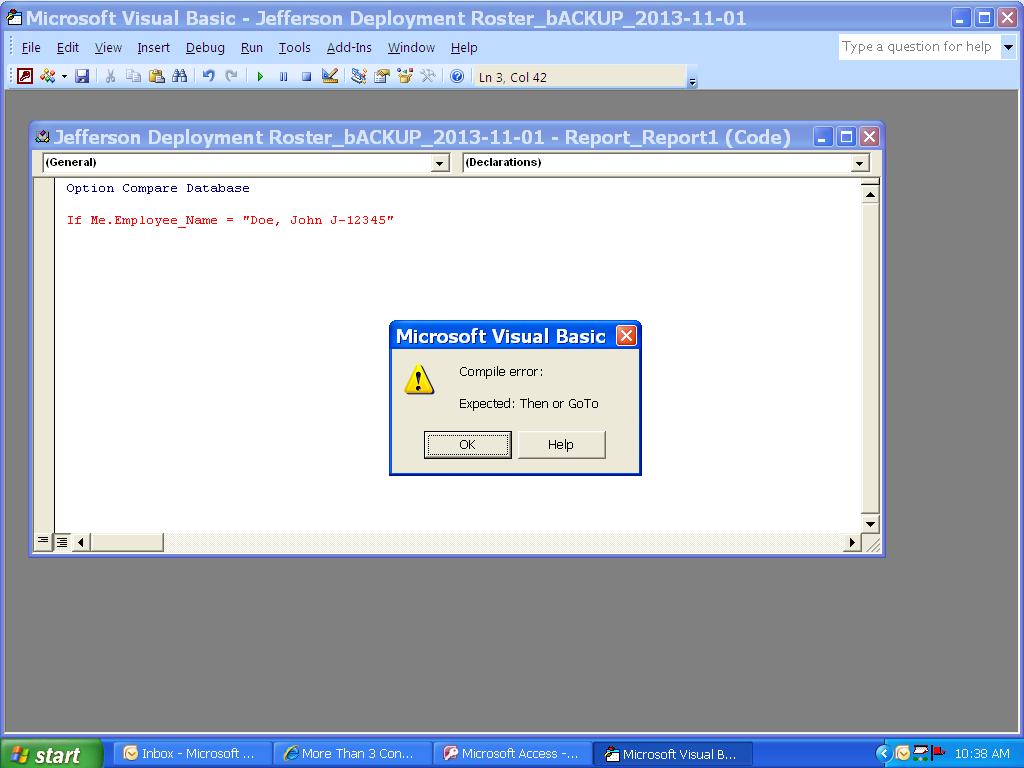This screenshot has height=768, width=1024.
Task: Click the View Microsoft Access icon
Action: tap(25, 76)
